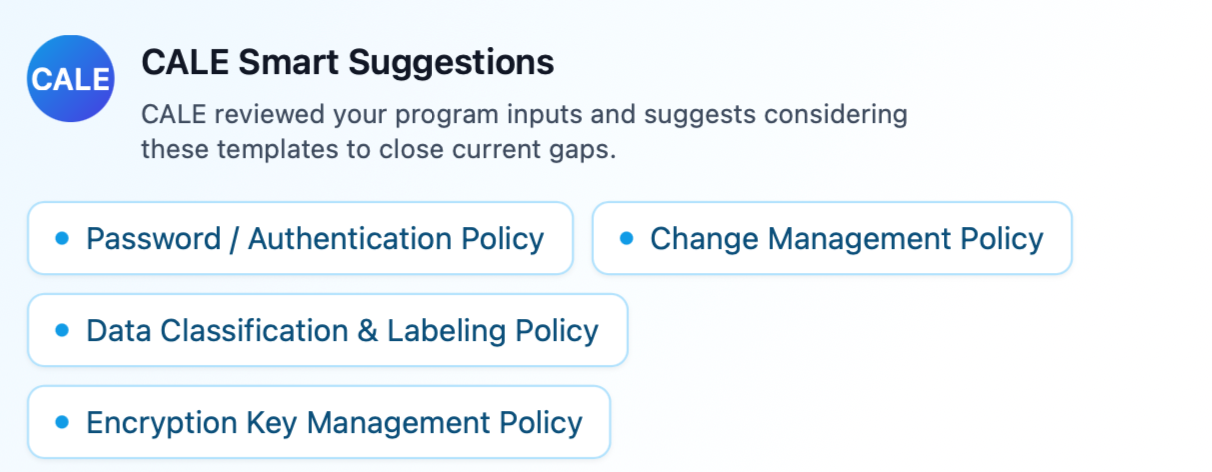Click the dot beside Data Classification & Labeling Policy
Screen dimensions: 1212x472
coord(62,330)
